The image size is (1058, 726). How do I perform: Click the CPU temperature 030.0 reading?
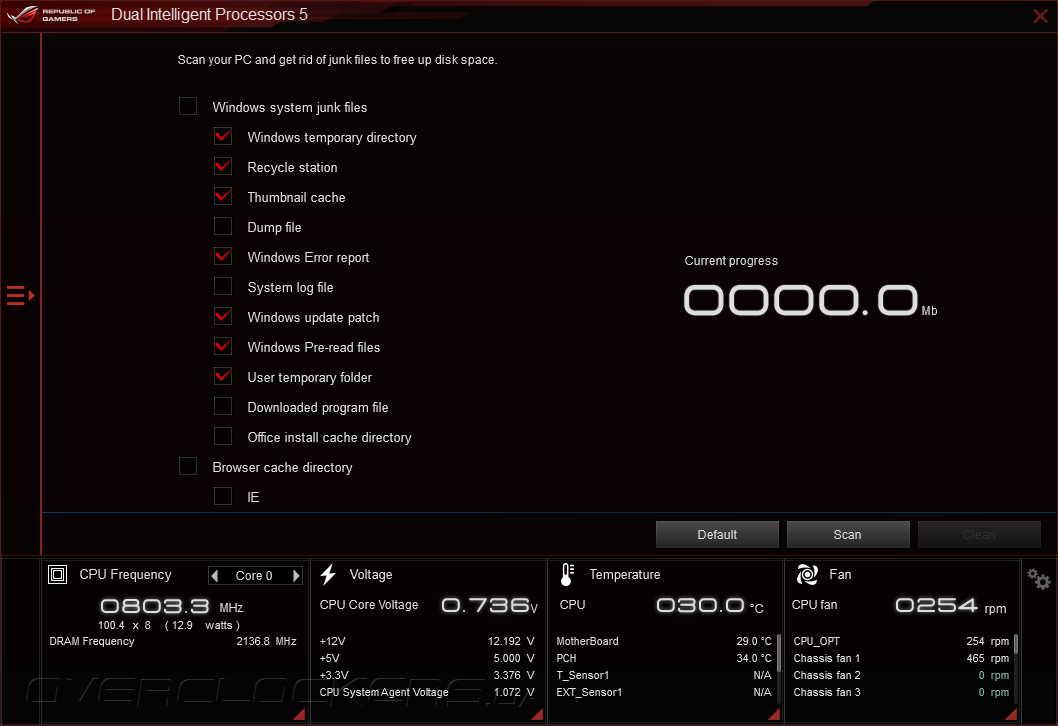click(x=711, y=605)
